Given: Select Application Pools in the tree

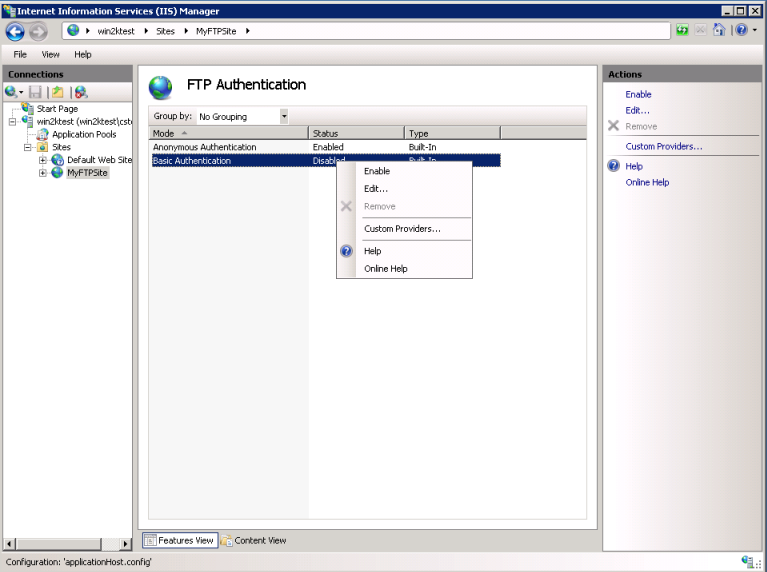Looking at the screenshot, I should coord(84,134).
